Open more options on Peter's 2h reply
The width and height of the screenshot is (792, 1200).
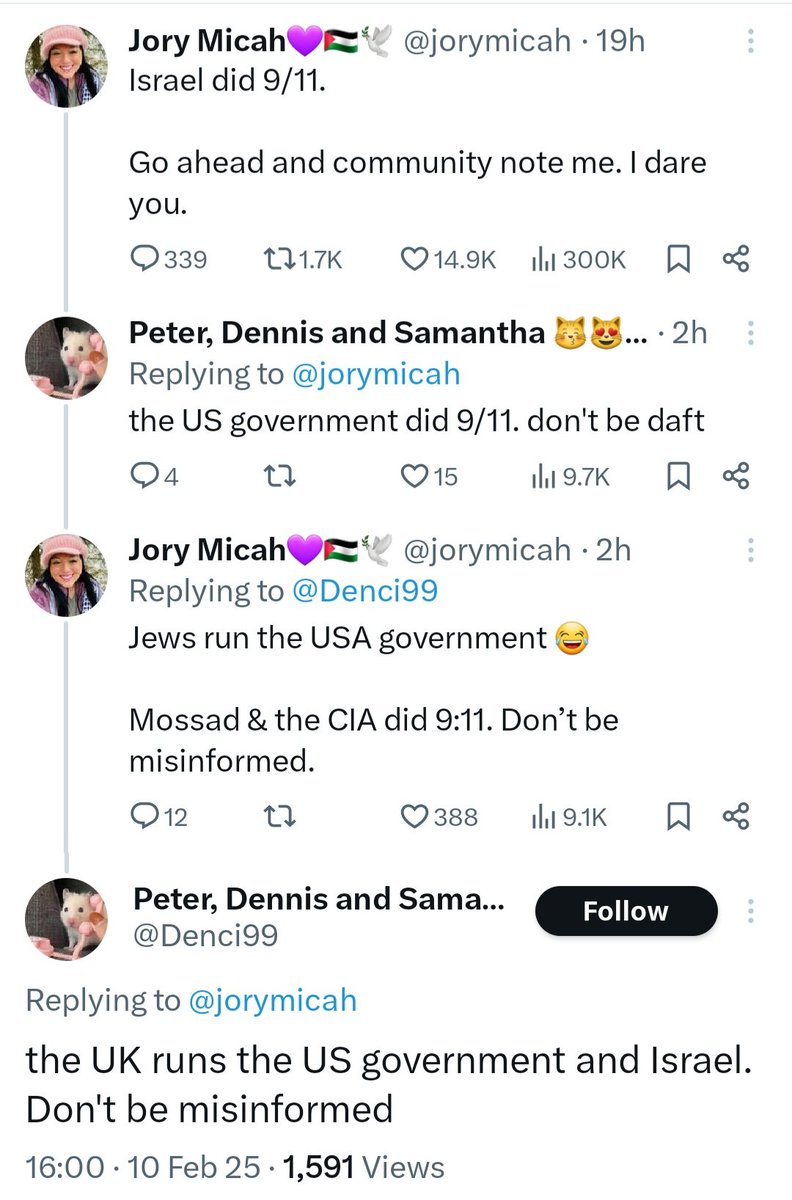[752, 333]
